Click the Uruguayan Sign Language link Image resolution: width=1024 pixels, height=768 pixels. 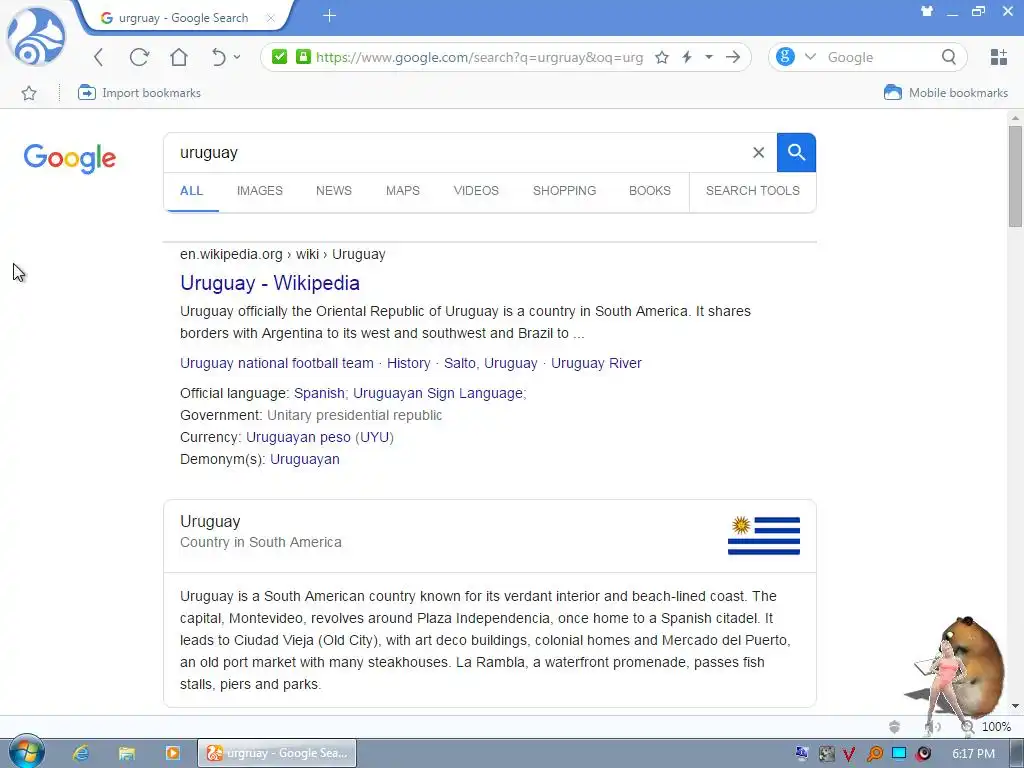(438, 393)
